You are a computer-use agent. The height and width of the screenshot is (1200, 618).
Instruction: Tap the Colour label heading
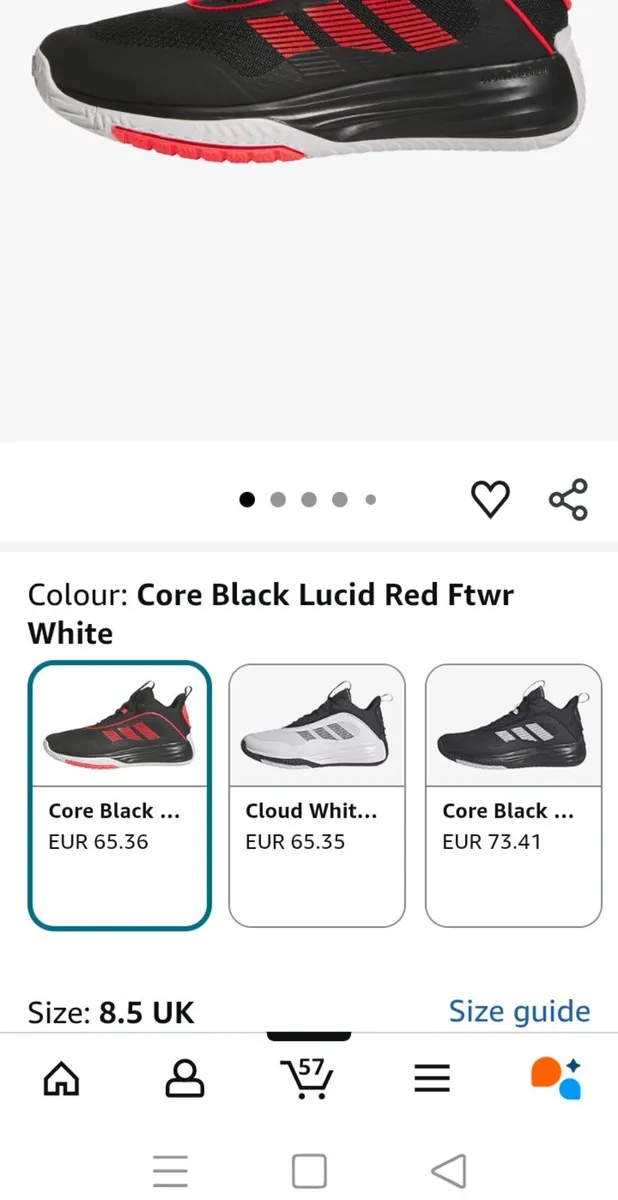tap(71, 594)
